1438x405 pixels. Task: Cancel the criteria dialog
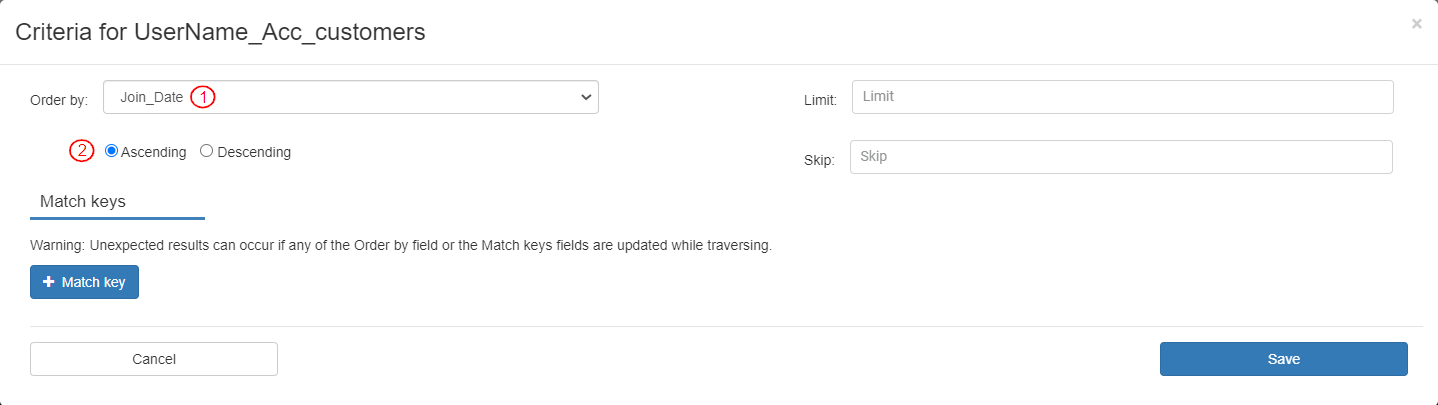tap(154, 359)
